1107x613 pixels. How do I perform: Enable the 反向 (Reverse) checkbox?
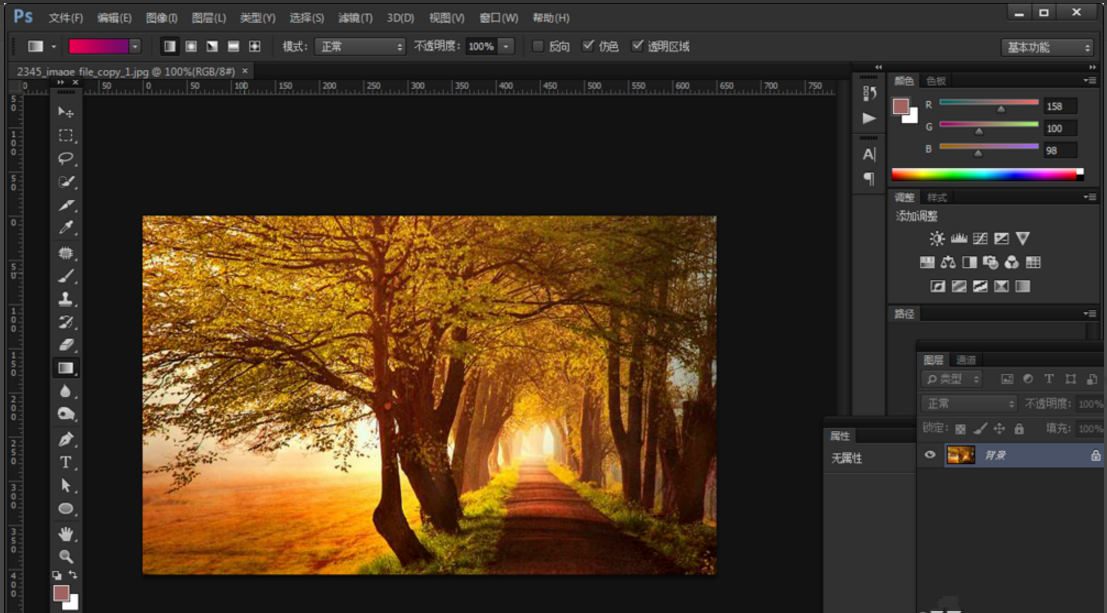(538, 46)
